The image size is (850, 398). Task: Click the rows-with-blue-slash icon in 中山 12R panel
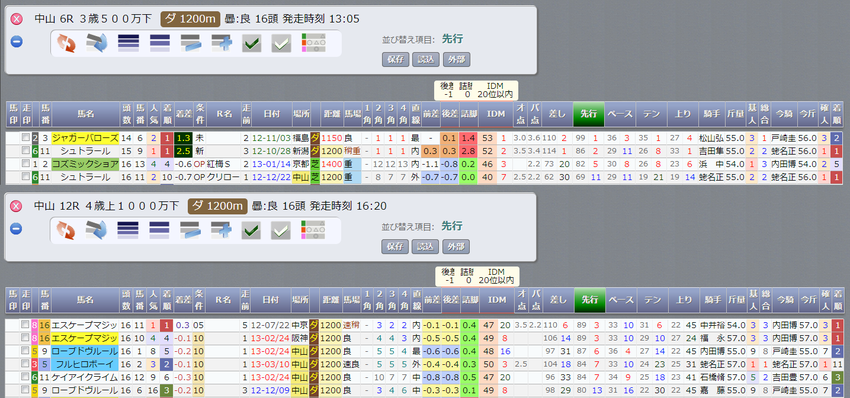click(190, 230)
